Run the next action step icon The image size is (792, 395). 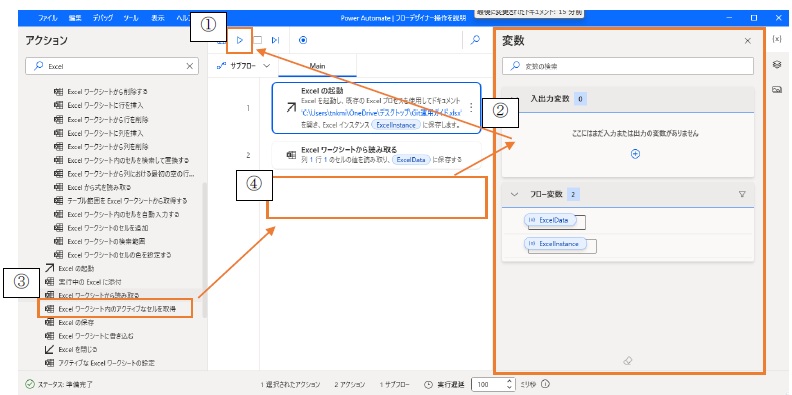[x=275, y=40]
